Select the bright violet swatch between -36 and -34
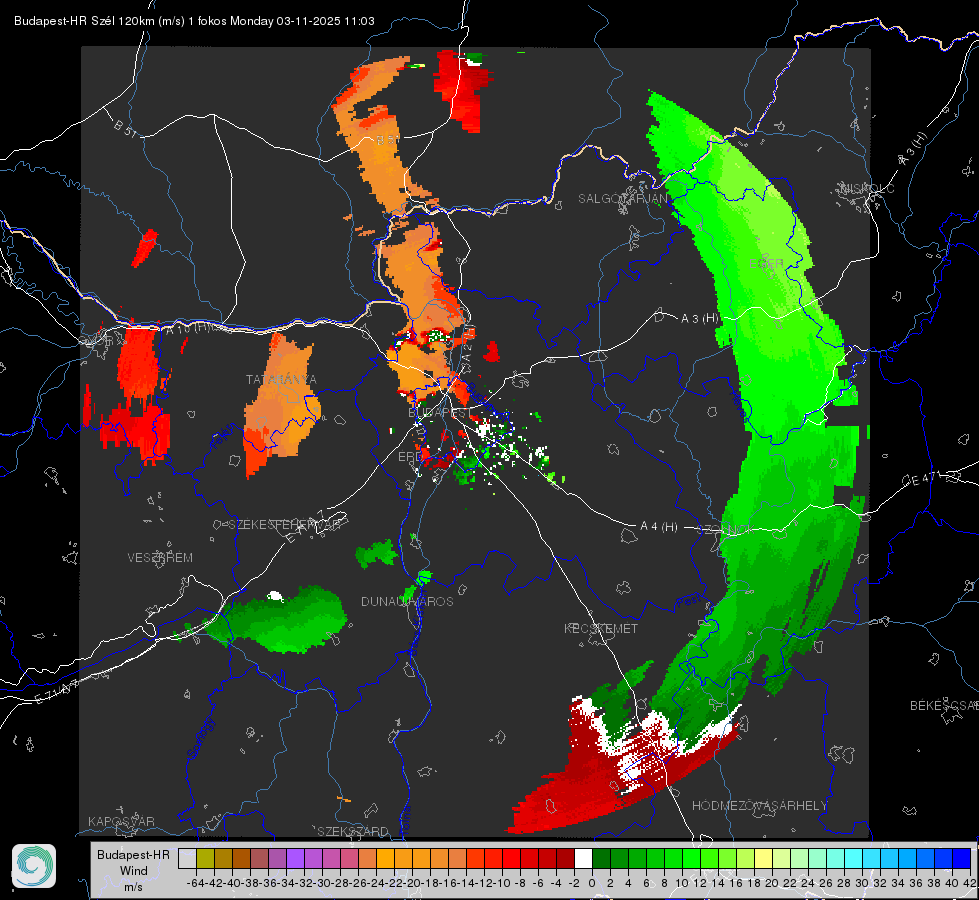 tap(295, 859)
